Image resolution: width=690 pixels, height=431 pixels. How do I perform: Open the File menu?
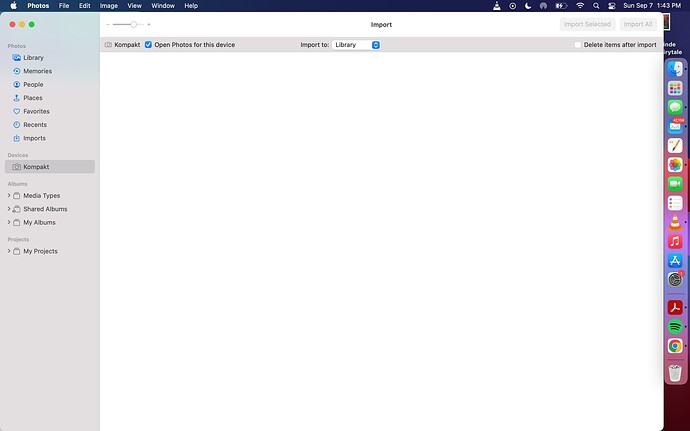pyautogui.click(x=64, y=6)
